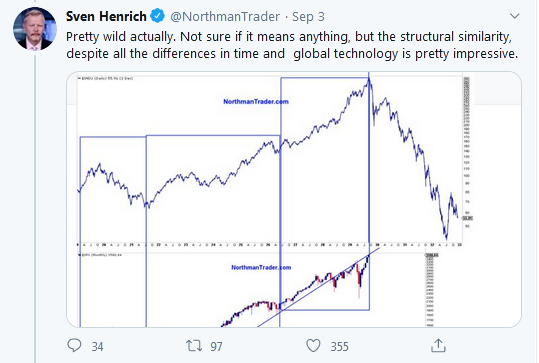Viewport: 539px width, 363px height.
Task: Open the attached chart image
Action: [294, 199]
